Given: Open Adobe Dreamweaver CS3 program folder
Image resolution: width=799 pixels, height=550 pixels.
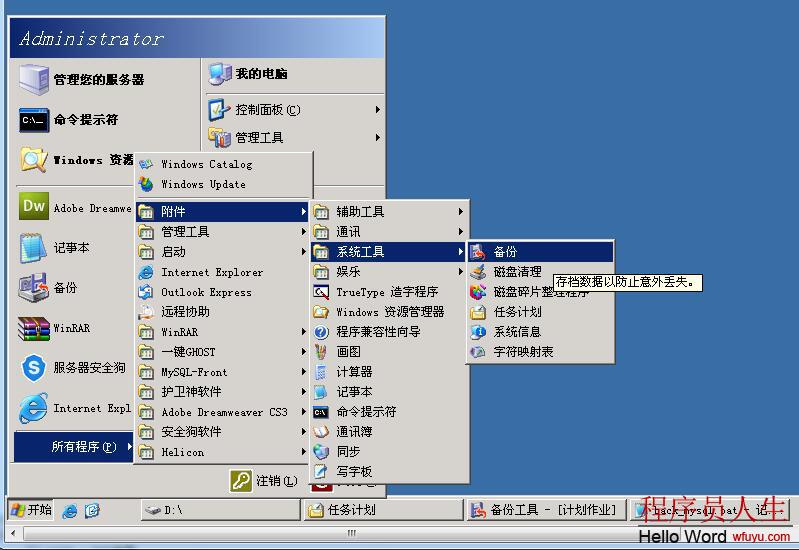Looking at the screenshot, I should 223,412.
